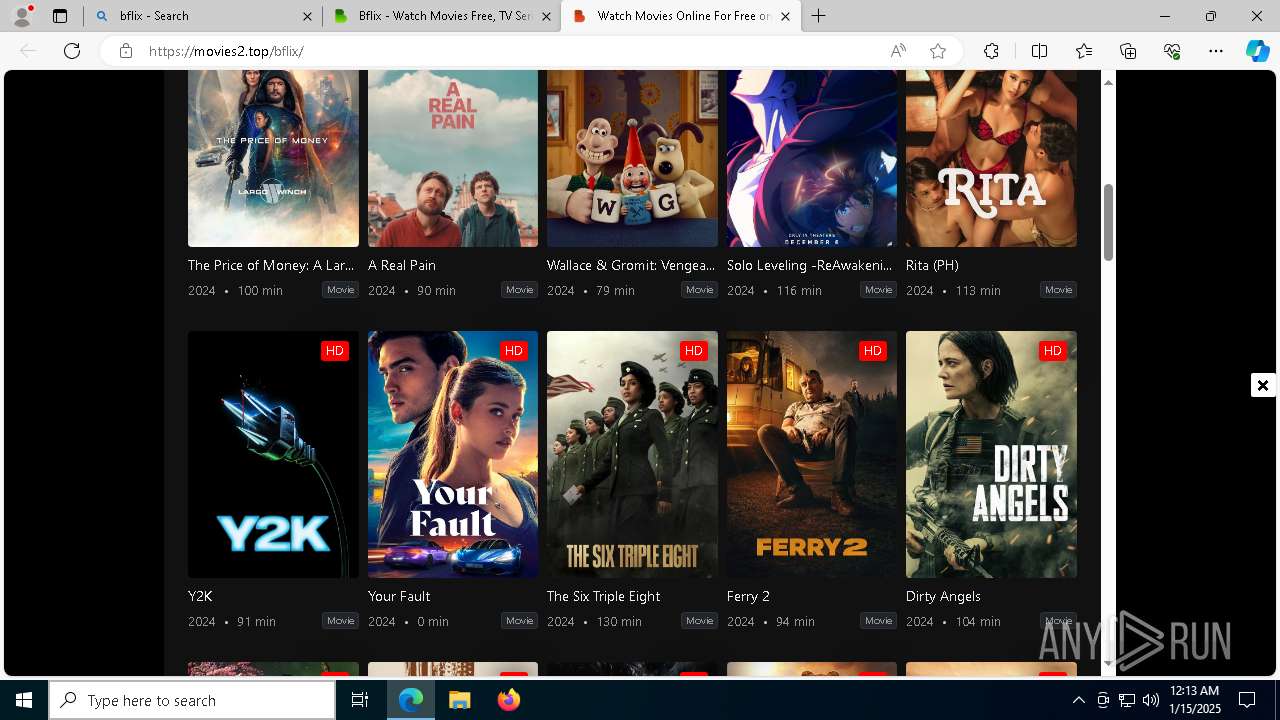
Task: Open the browser profile icon
Action: (22, 16)
